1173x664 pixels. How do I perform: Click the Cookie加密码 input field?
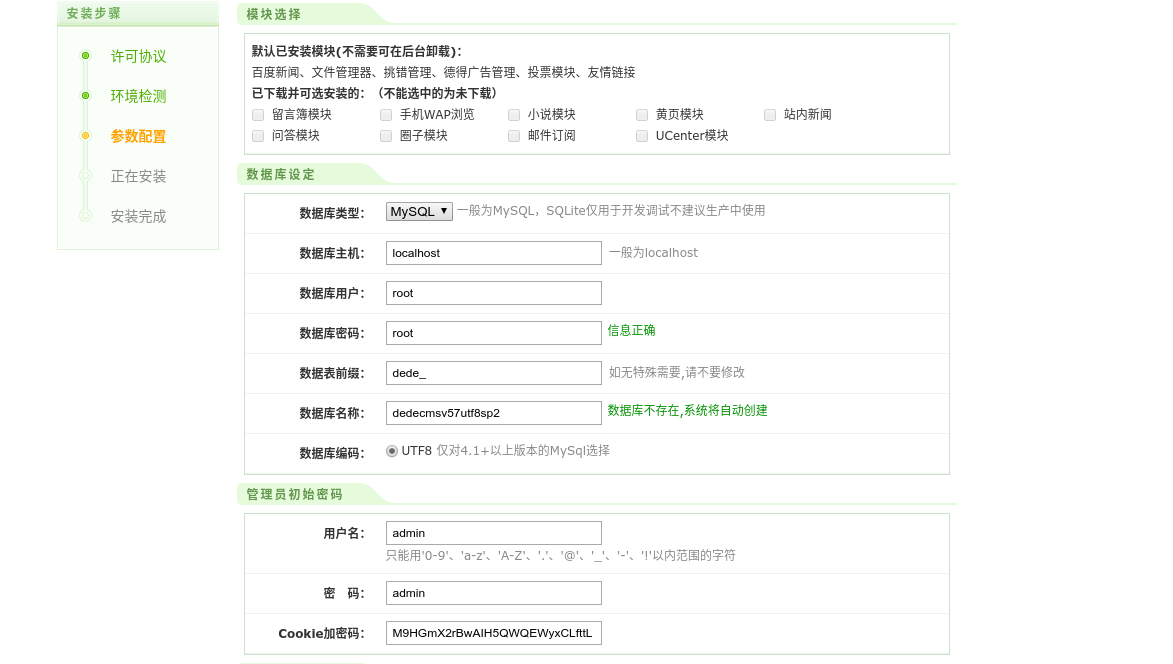point(494,633)
